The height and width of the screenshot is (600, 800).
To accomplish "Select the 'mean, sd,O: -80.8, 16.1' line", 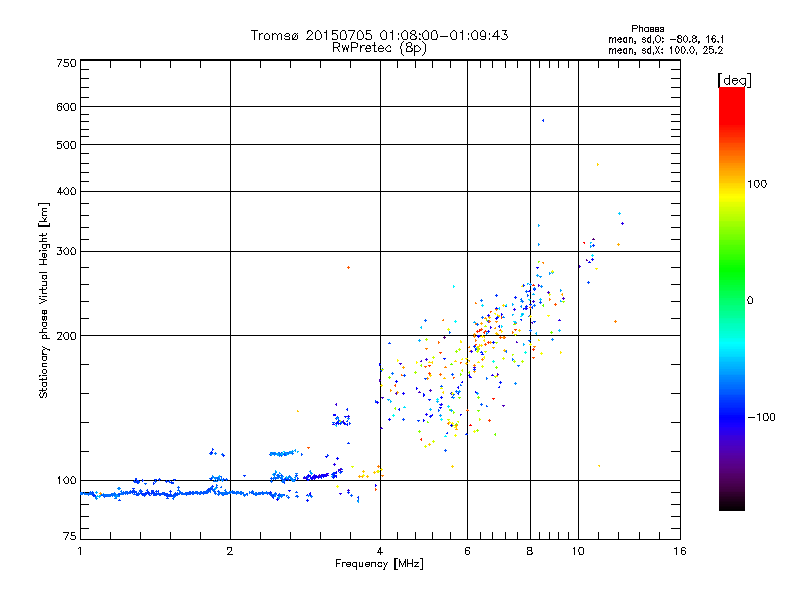I will point(666,39).
